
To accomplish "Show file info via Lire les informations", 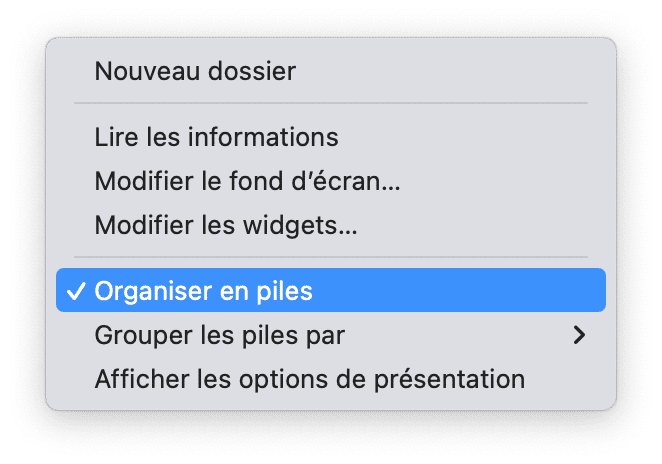I will (x=331, y=137).
